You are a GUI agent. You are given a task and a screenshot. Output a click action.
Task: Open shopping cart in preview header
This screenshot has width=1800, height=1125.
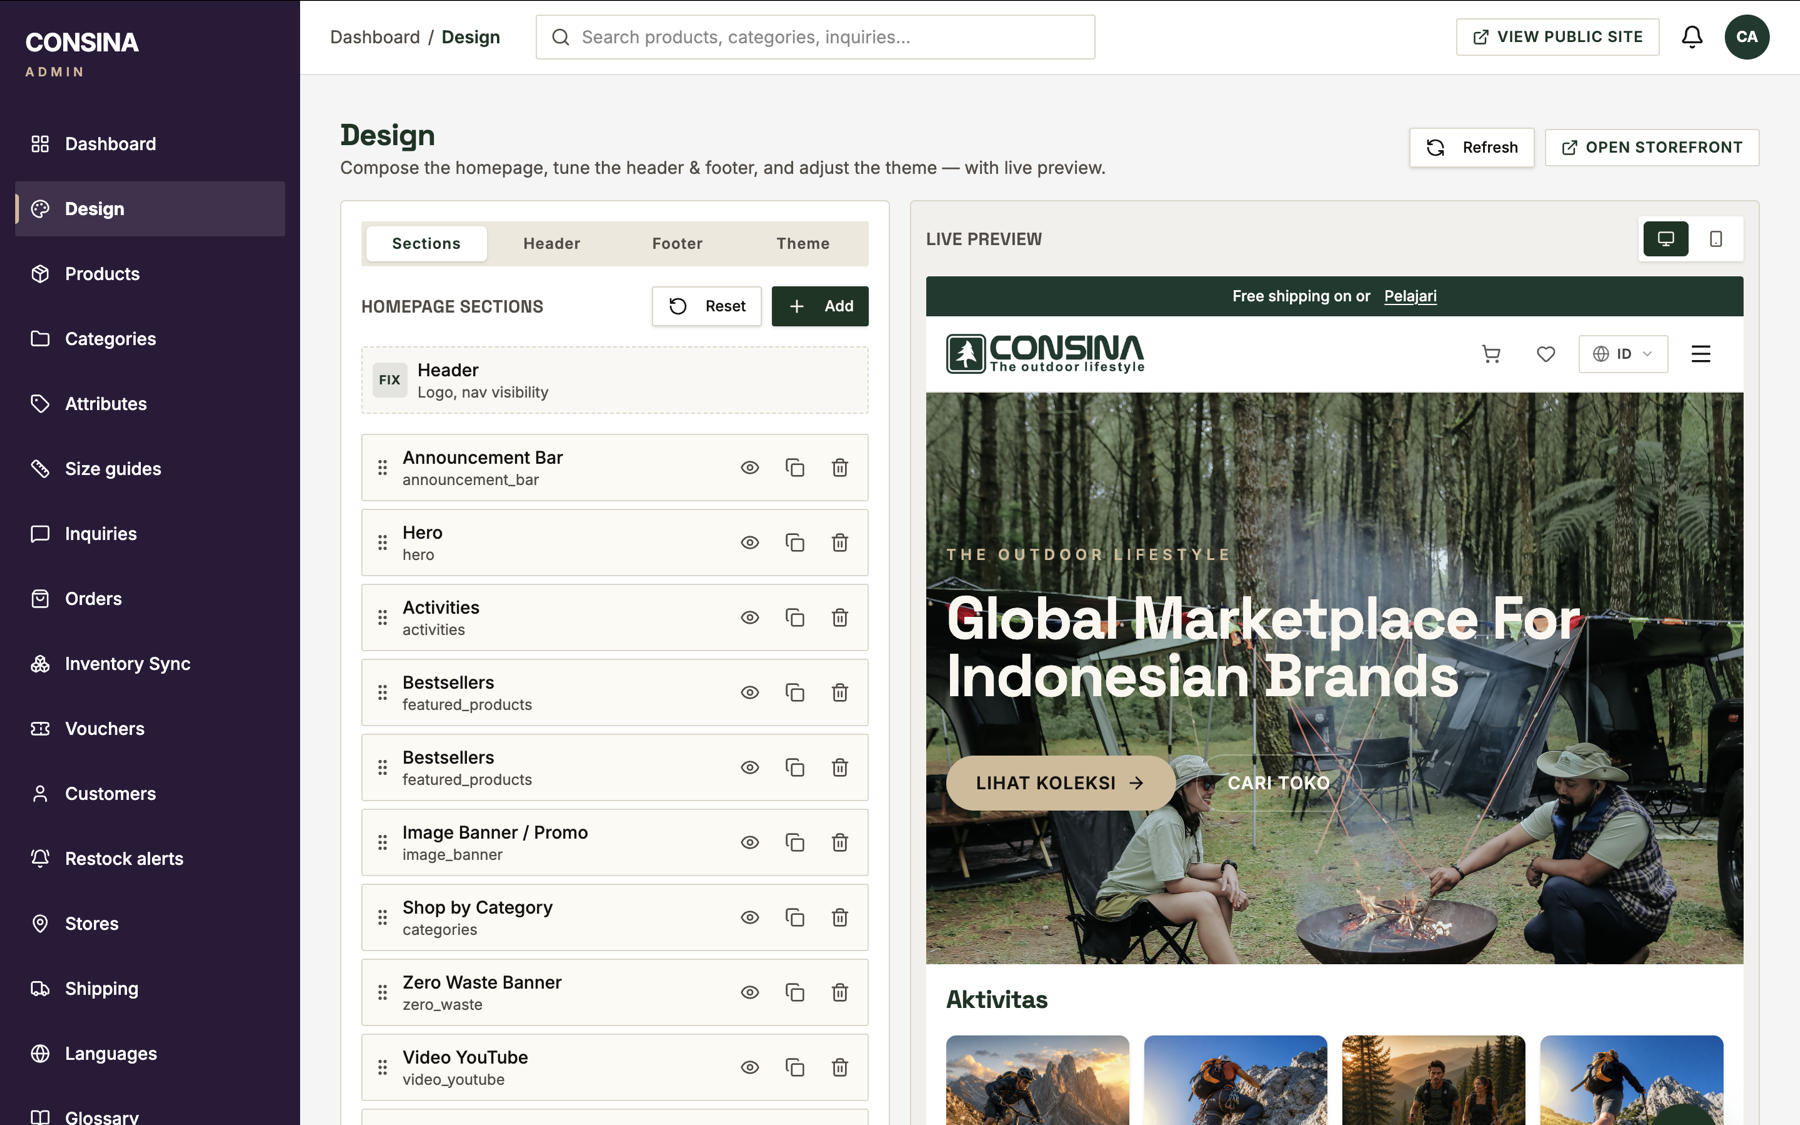click(x=1491, y=354)
